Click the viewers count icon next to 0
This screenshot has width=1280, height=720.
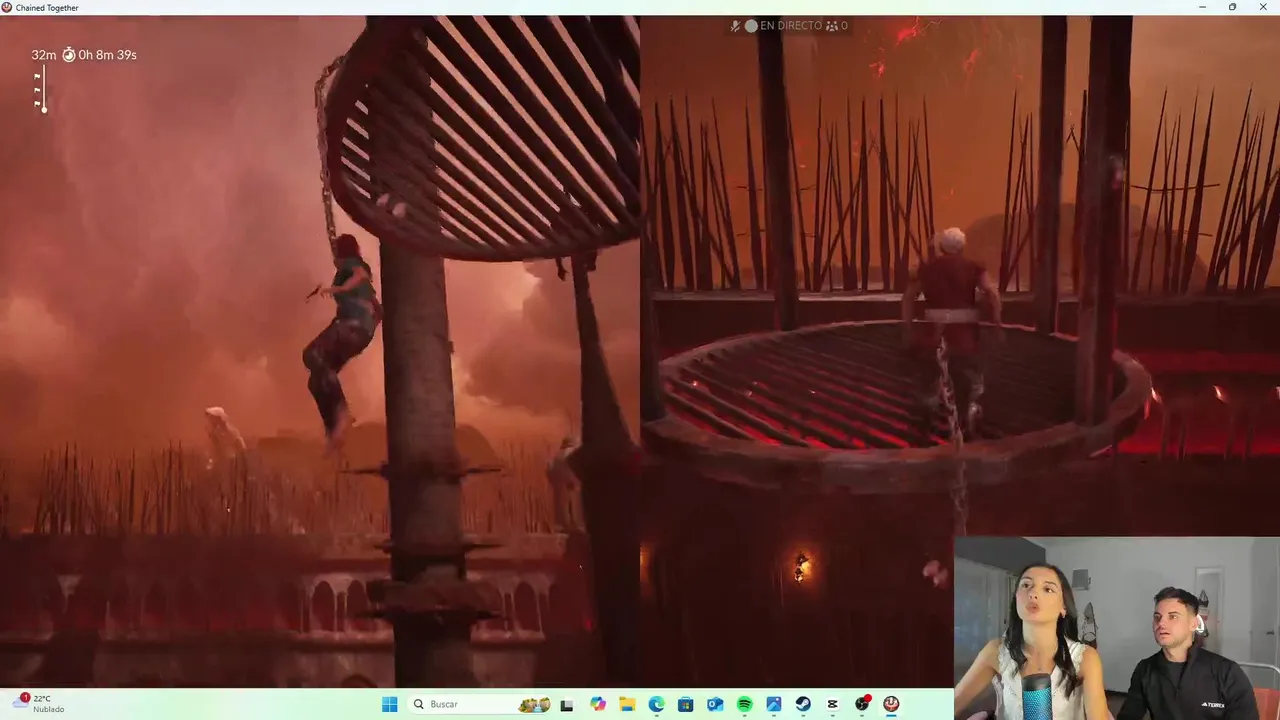click(x=831, y=26)
